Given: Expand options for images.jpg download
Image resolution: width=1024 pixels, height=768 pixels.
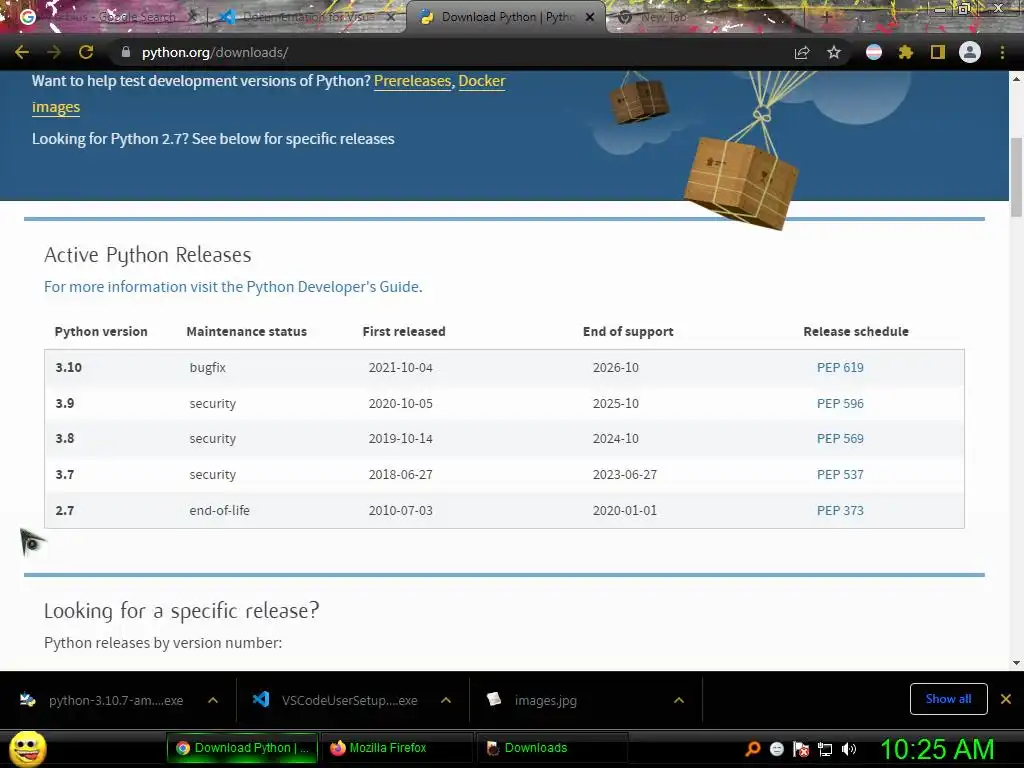Looking at the screenshot, I should 679,700.
